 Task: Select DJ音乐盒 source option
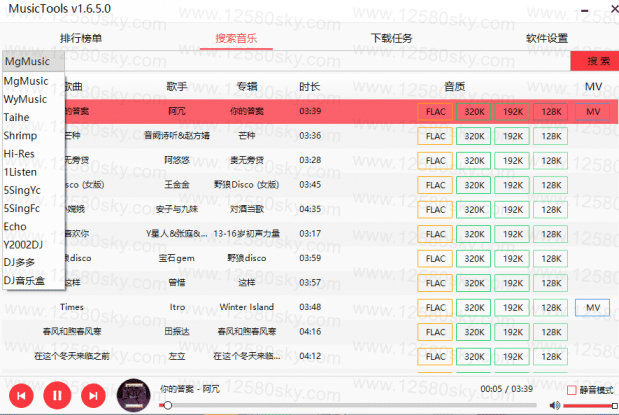(x=33, y=280)
